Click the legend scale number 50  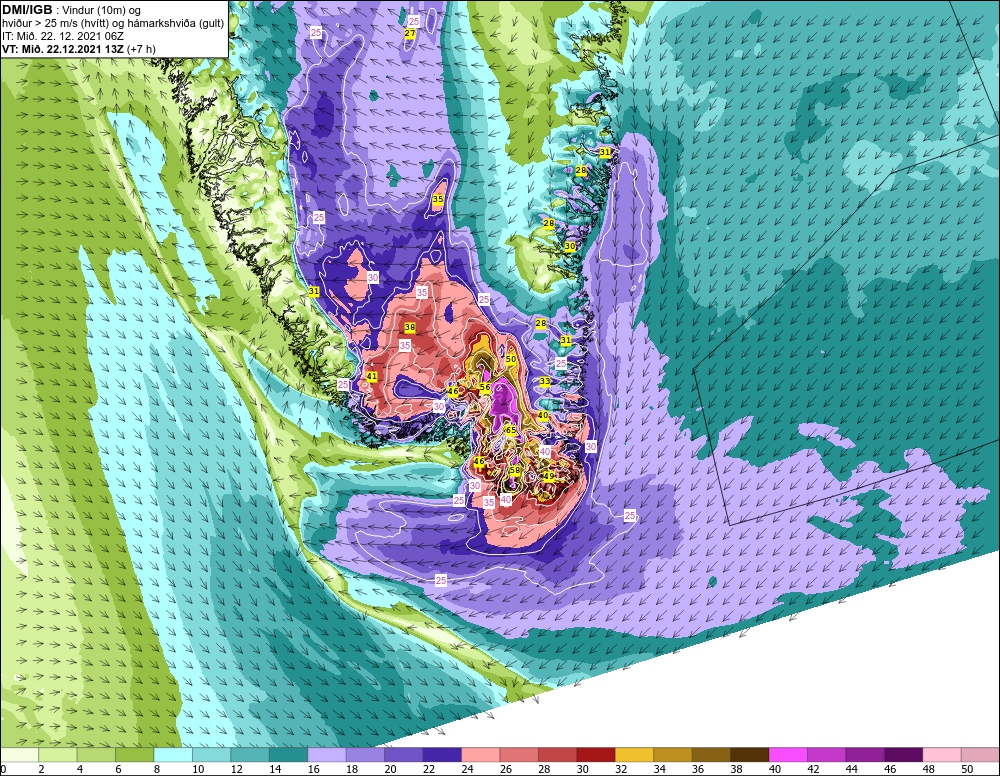[x=966, y=770]
